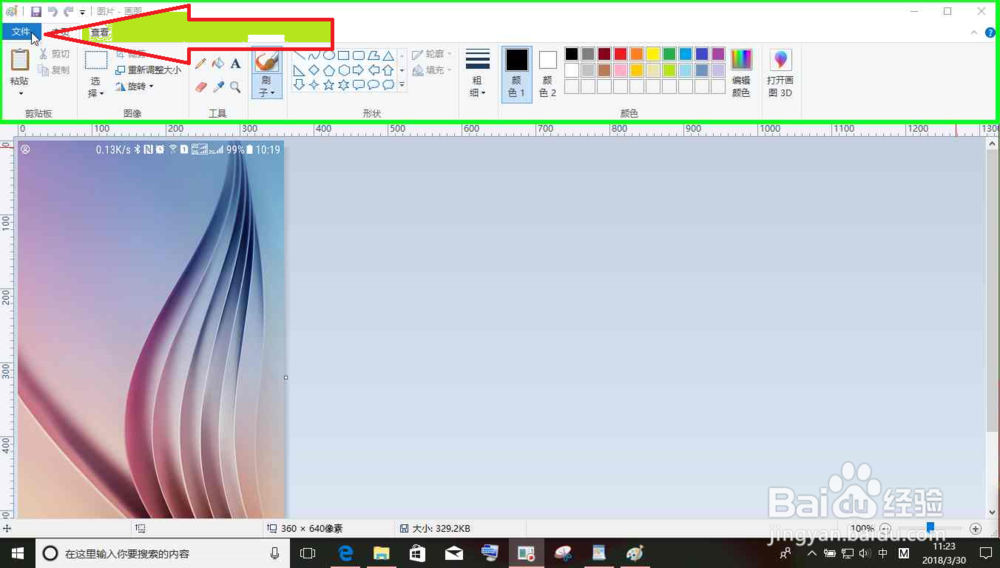Open the 旋转 (Rotate) dropdown
The image size is (1000, 568).
click(135, 86)
